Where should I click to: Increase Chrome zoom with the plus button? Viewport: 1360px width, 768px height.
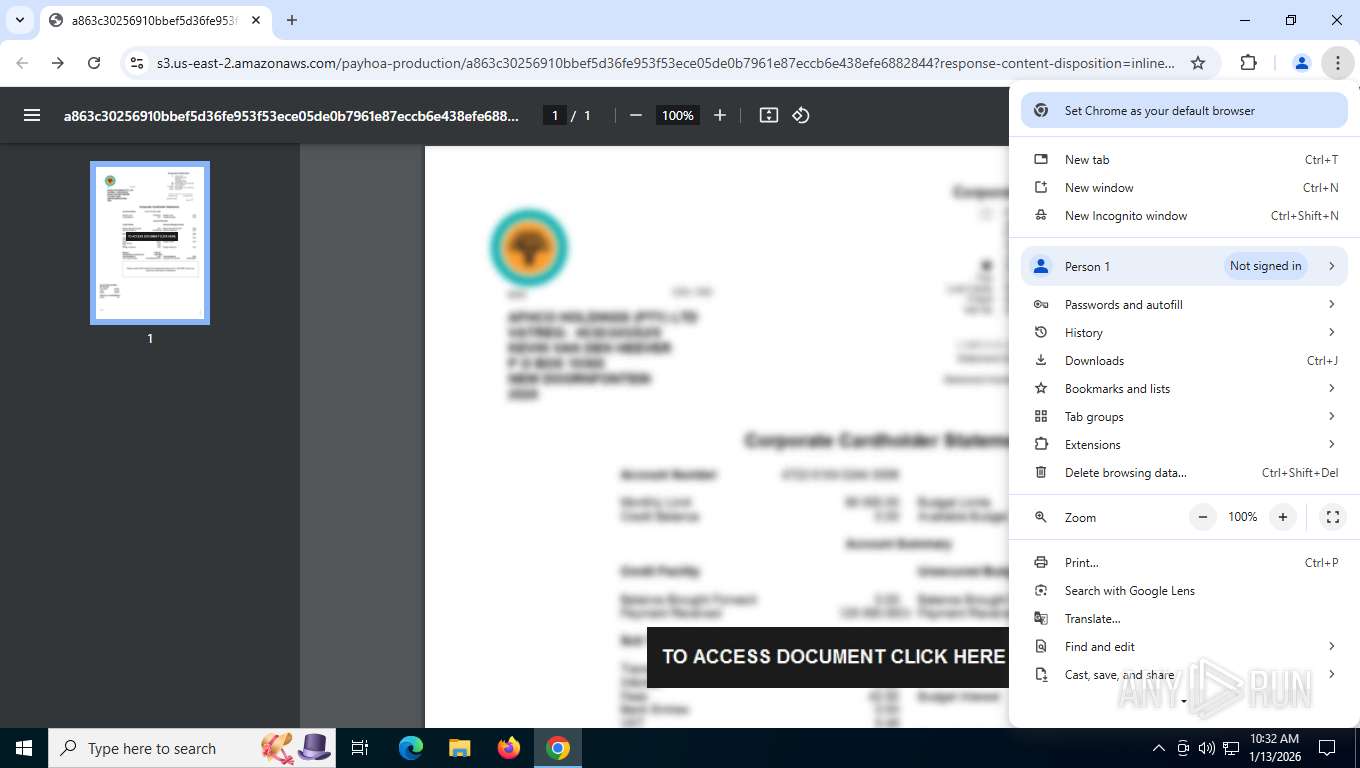point(1283,517)
